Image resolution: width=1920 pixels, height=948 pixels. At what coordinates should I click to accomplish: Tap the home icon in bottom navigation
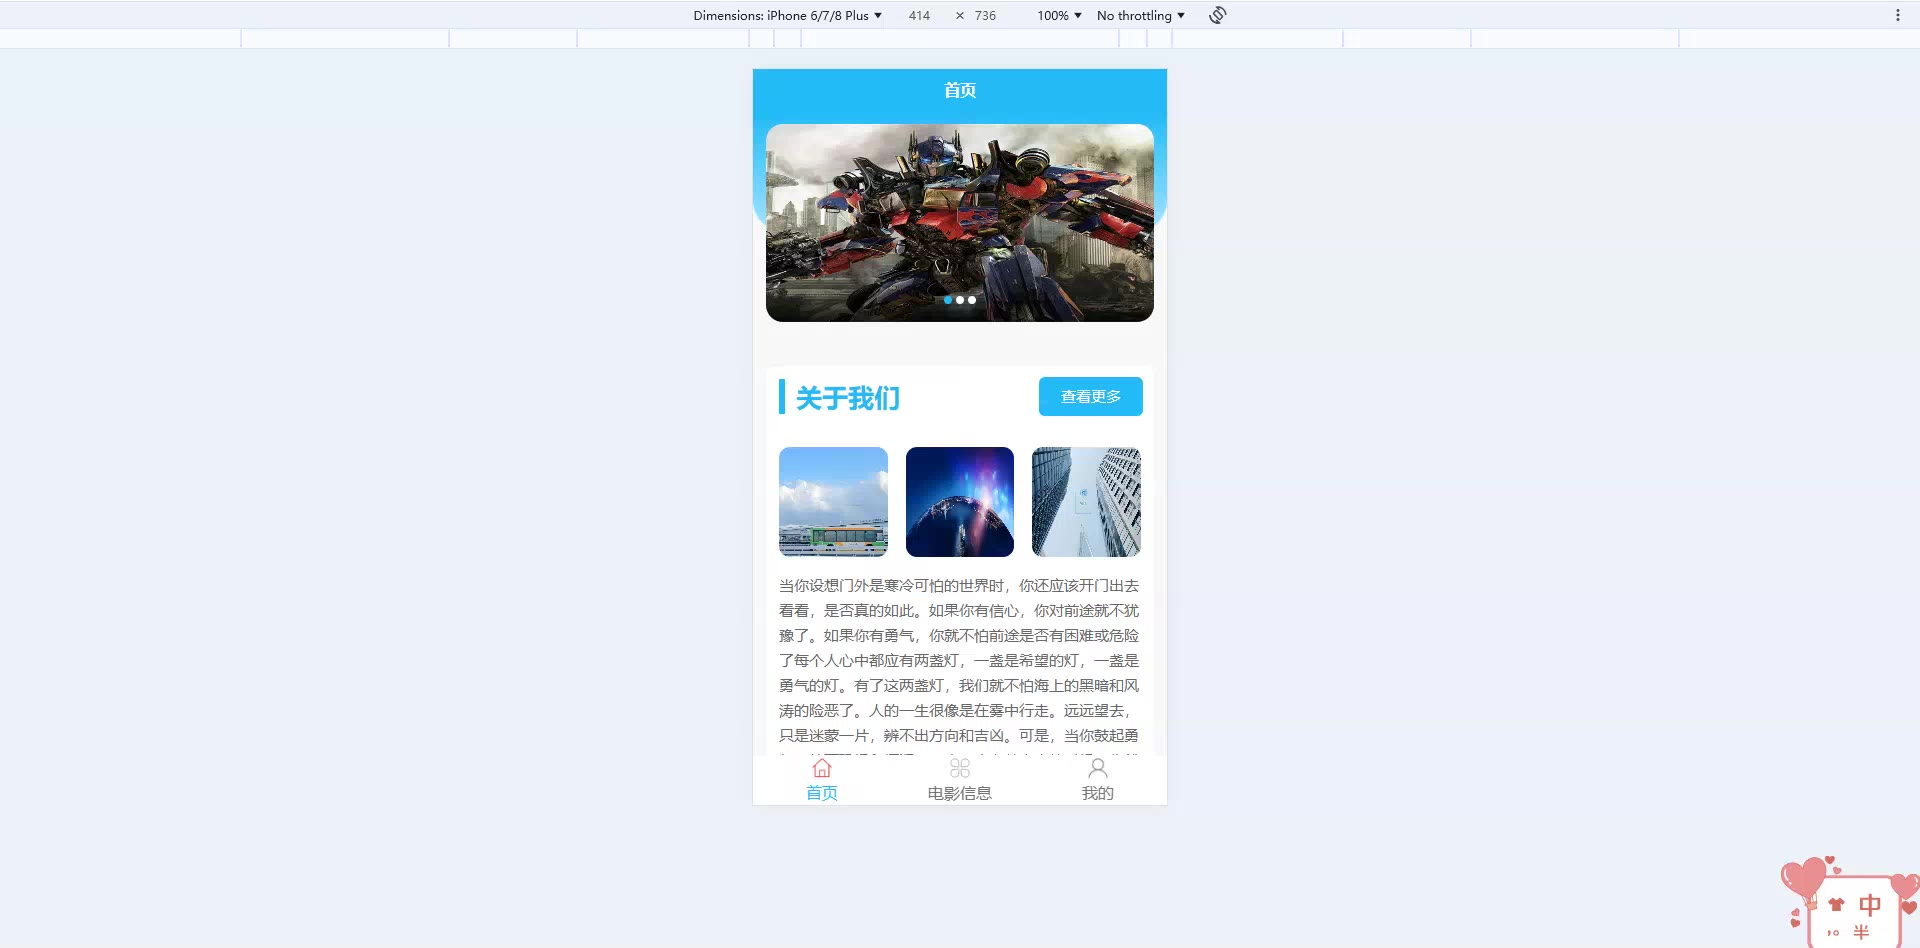pyautogui.click(x=822, y=768)
